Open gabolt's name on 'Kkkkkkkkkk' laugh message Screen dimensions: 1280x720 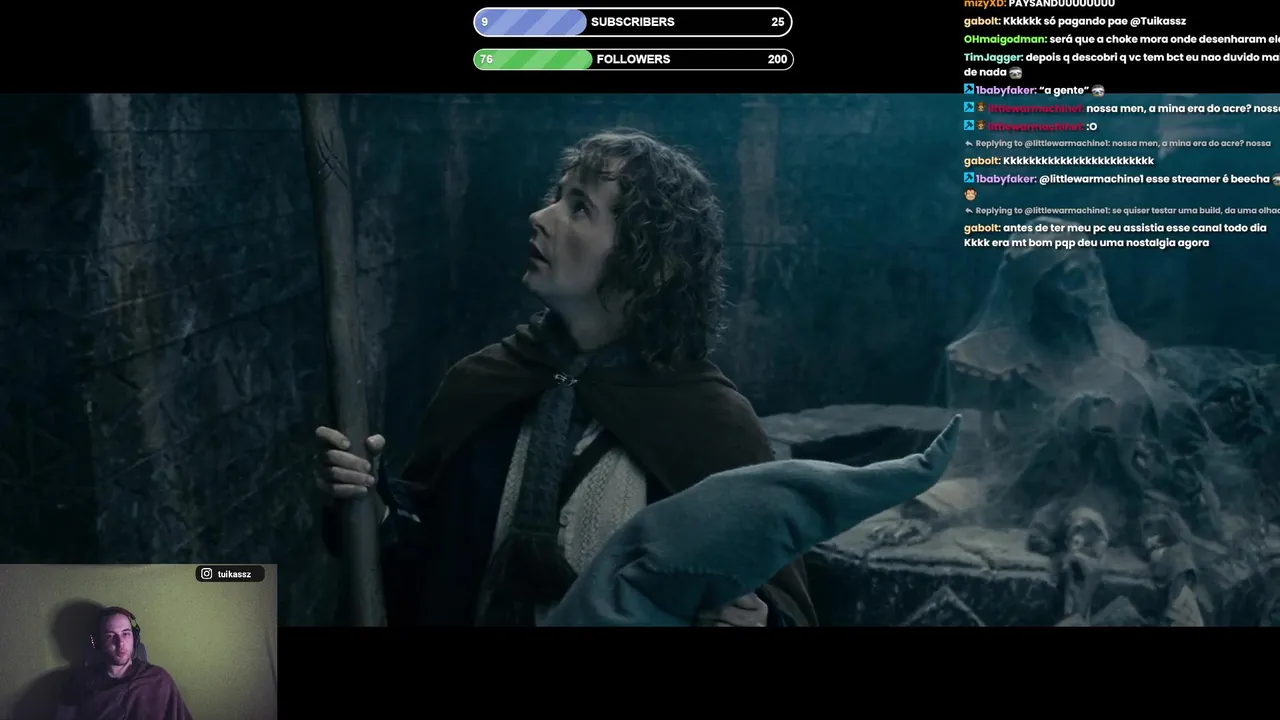click(982, 160)
